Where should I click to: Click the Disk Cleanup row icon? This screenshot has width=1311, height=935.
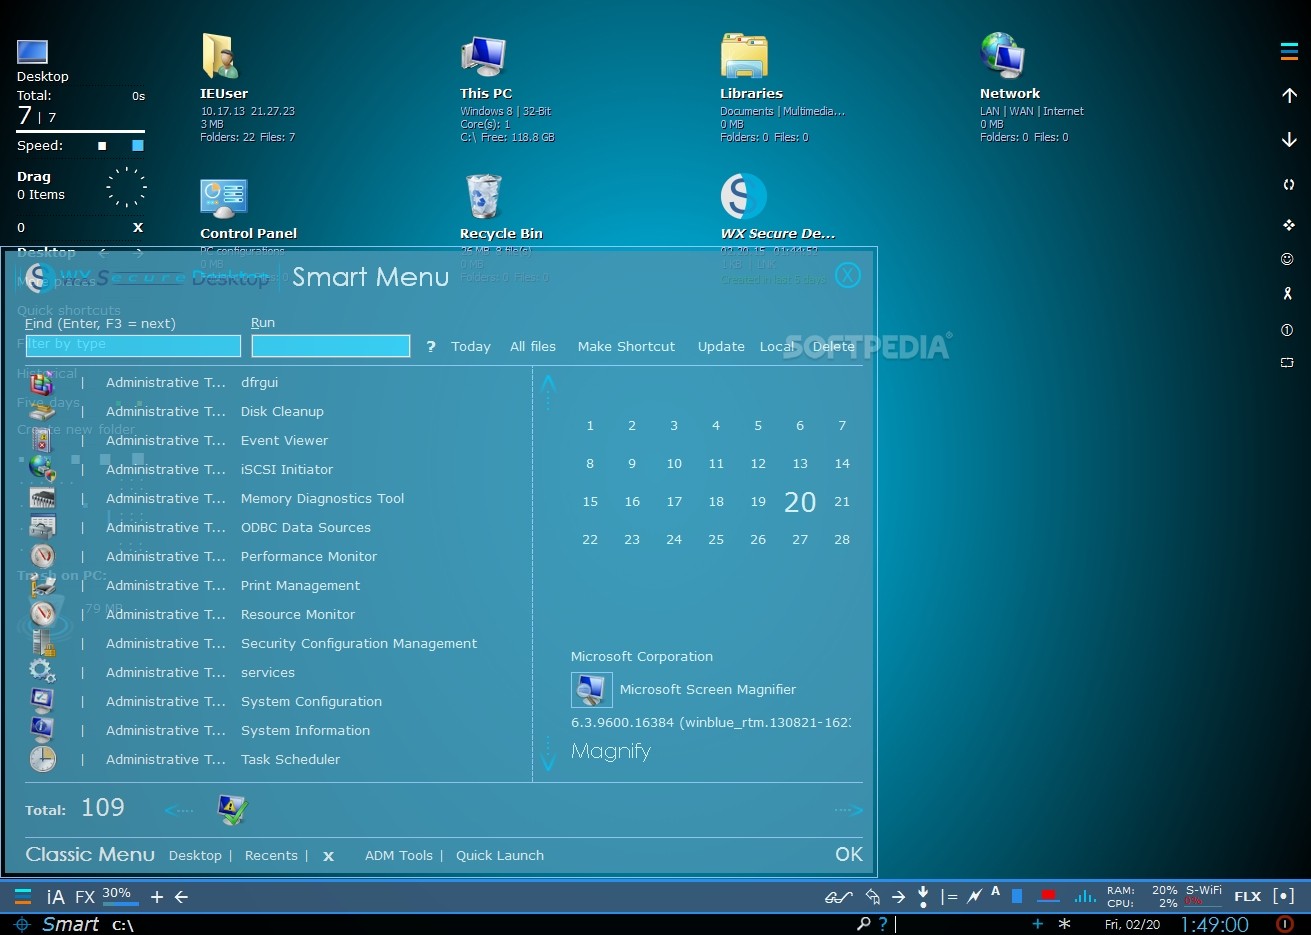[x=42, y=411]
